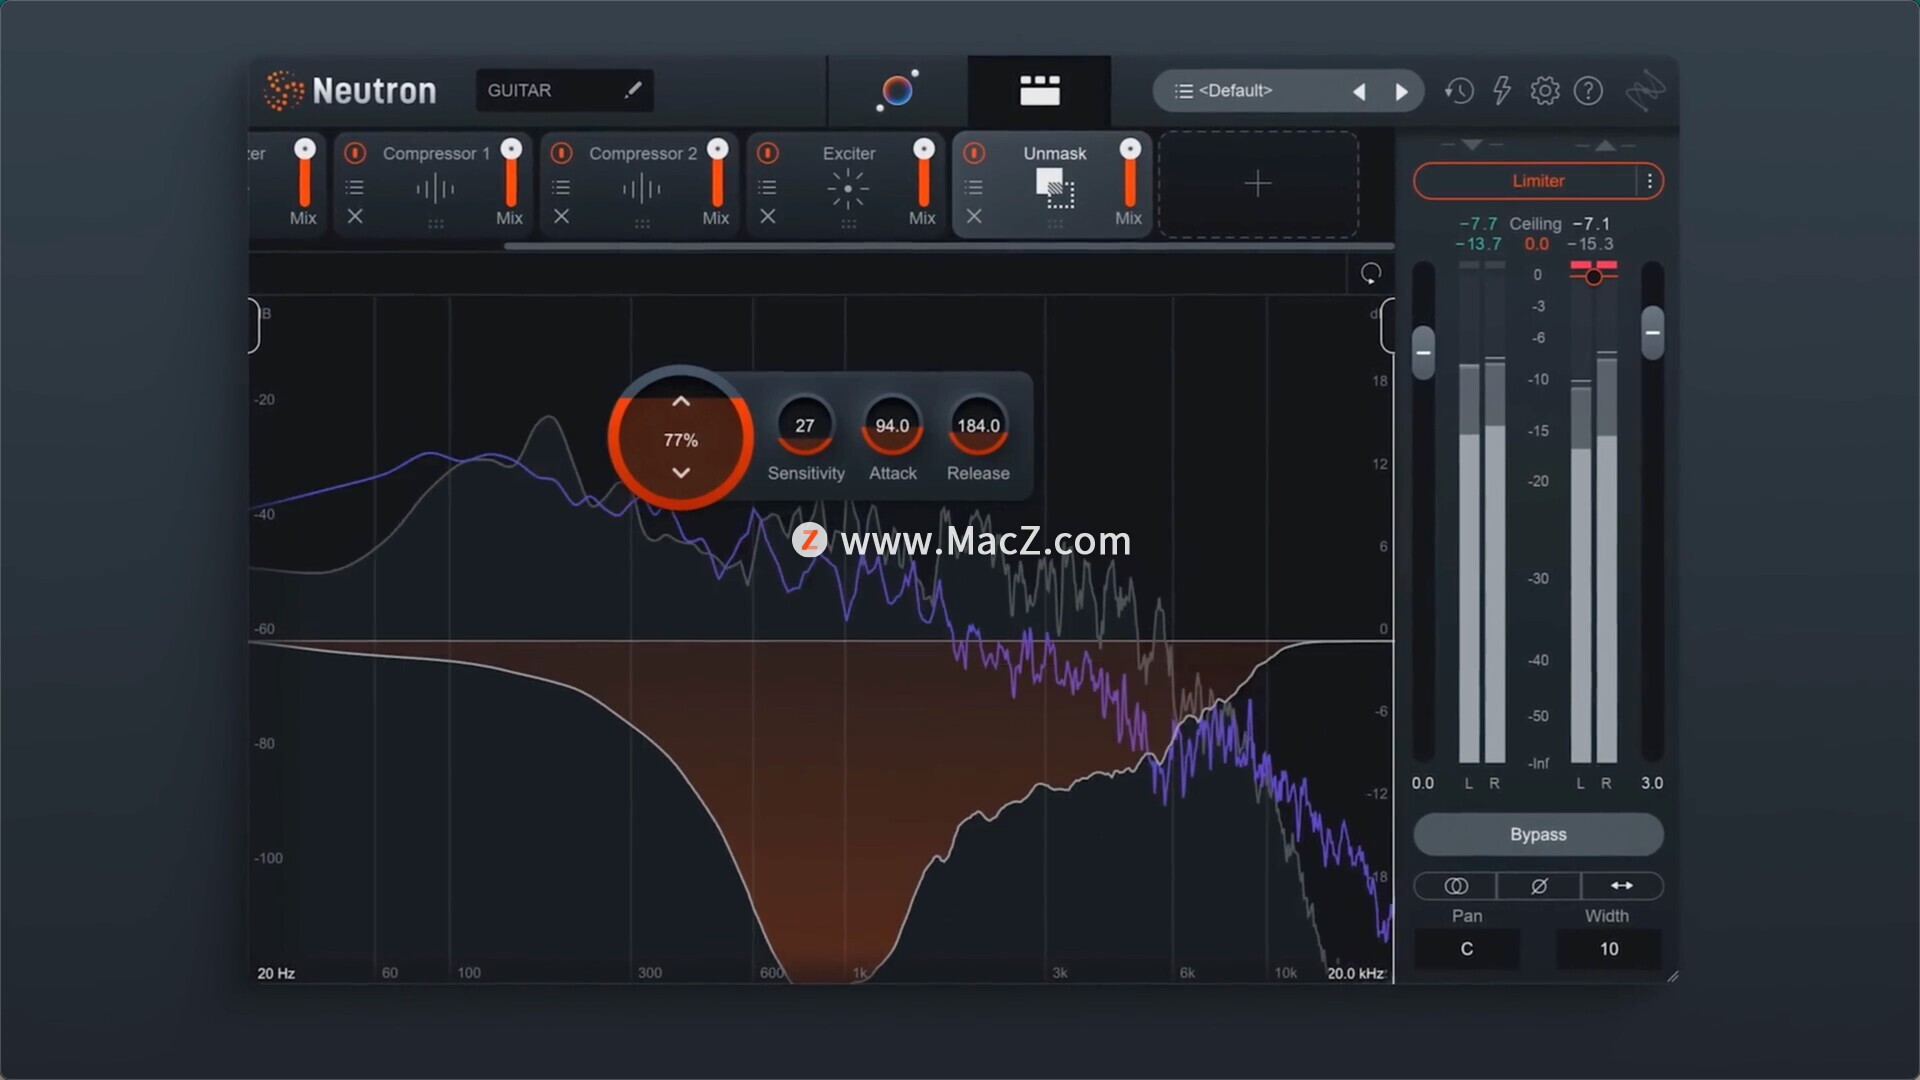Viewport: 1920px width, 1080px height.
Task: Toggle Exciter module power button
Action: pyautogui.click(x=767, y=153)
